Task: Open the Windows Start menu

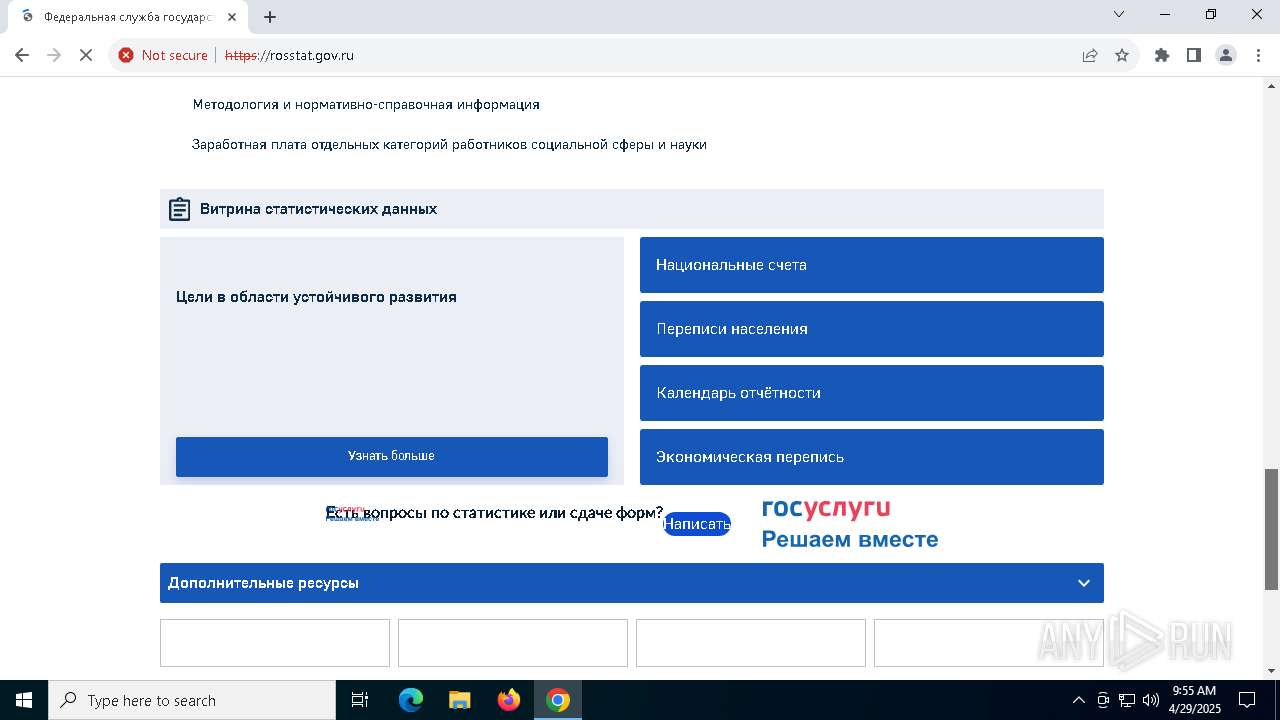Action: tap(23, 700)
